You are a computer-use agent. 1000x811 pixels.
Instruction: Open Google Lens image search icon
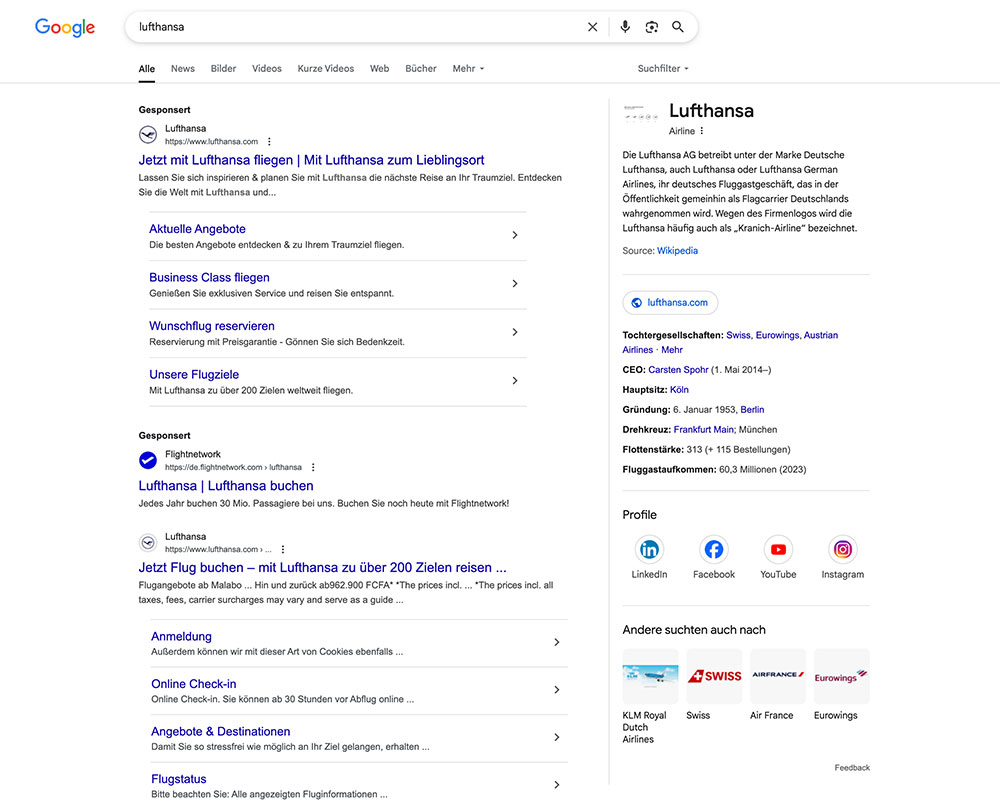pyautogui.click(x=651, y=27)
